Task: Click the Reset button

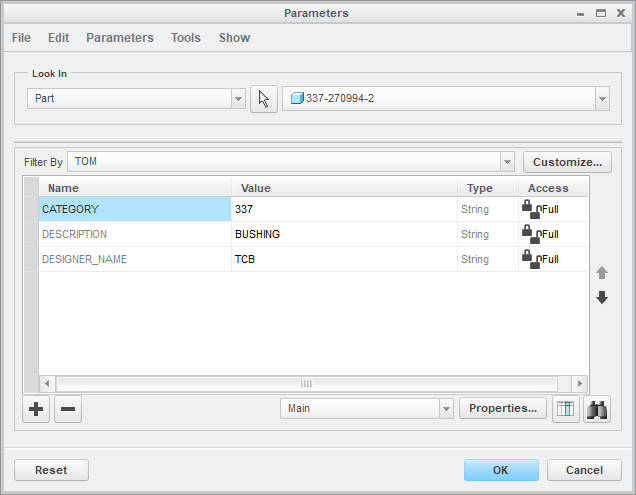Action: coord(51,470)
